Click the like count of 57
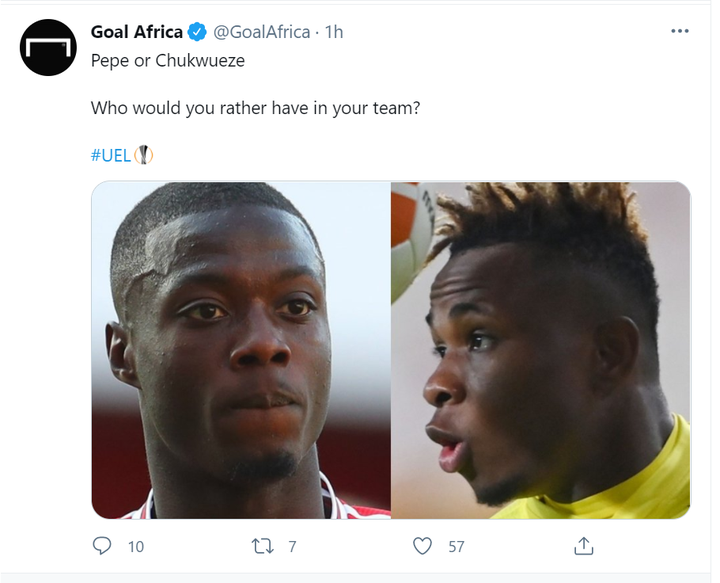This screenshot has height=583, width=720. [x=456, y=546]
